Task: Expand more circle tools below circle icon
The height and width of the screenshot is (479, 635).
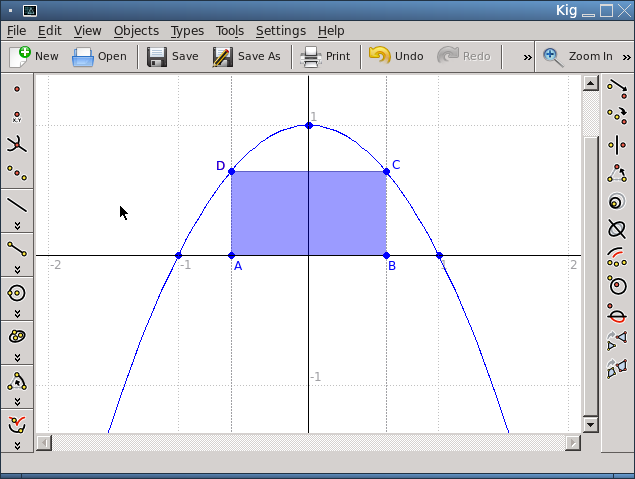Action: [x=17, y=313]
